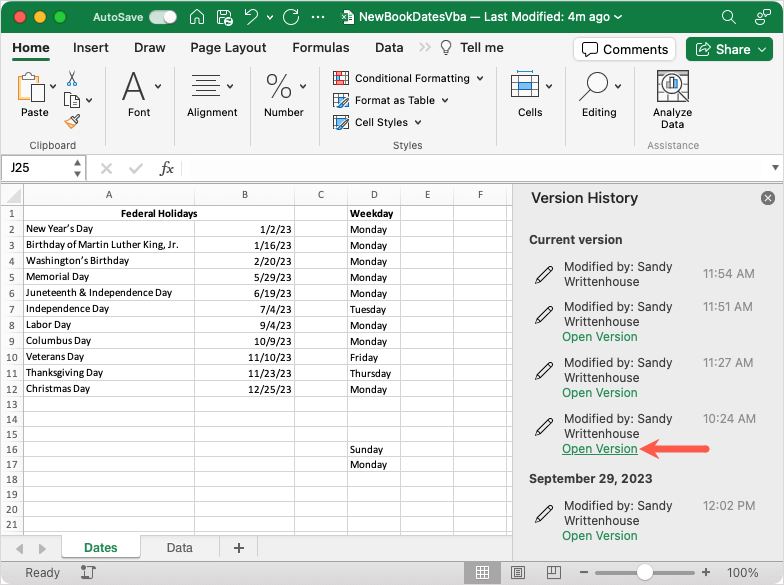Click the add new sheet plus button
Viewport: 784px width, 585px height.
pyautogui.click(x=238, y=548)
